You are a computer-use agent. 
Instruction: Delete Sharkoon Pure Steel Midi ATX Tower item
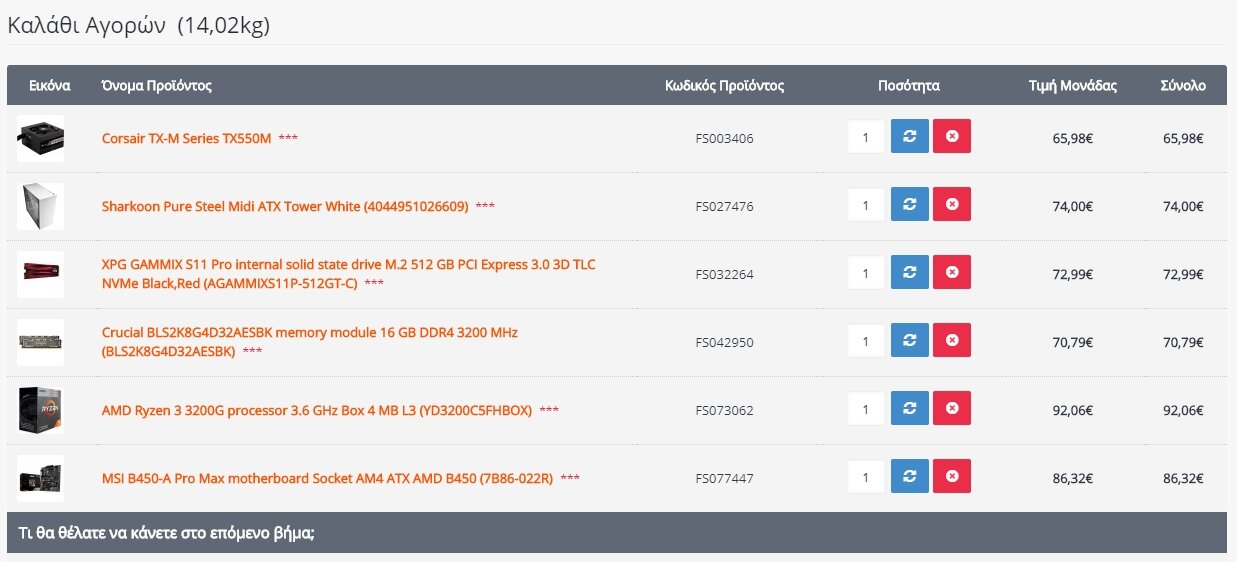[952, 206]
